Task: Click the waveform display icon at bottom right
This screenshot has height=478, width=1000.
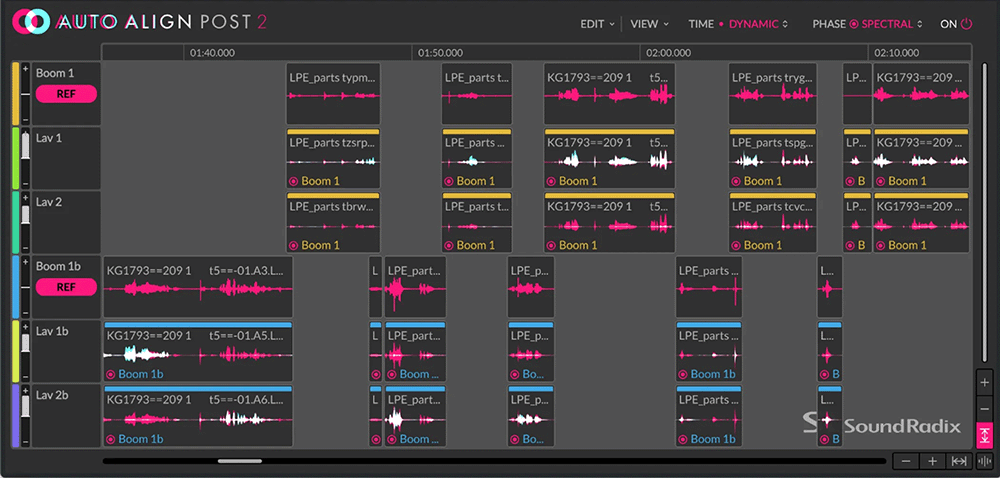Action: tap(982, 460)
